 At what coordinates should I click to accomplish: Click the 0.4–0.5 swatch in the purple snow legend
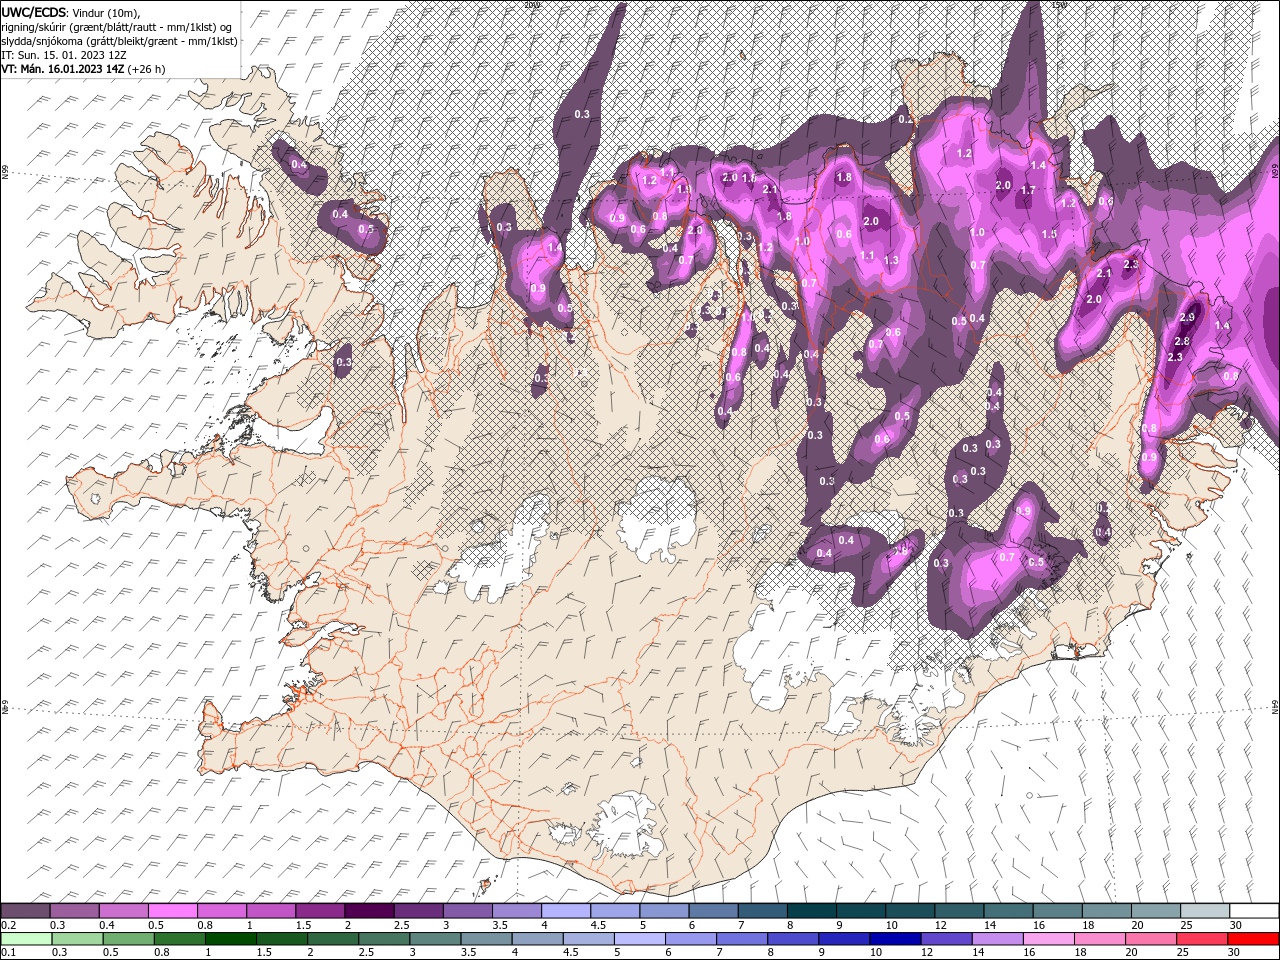click(123, 911)
